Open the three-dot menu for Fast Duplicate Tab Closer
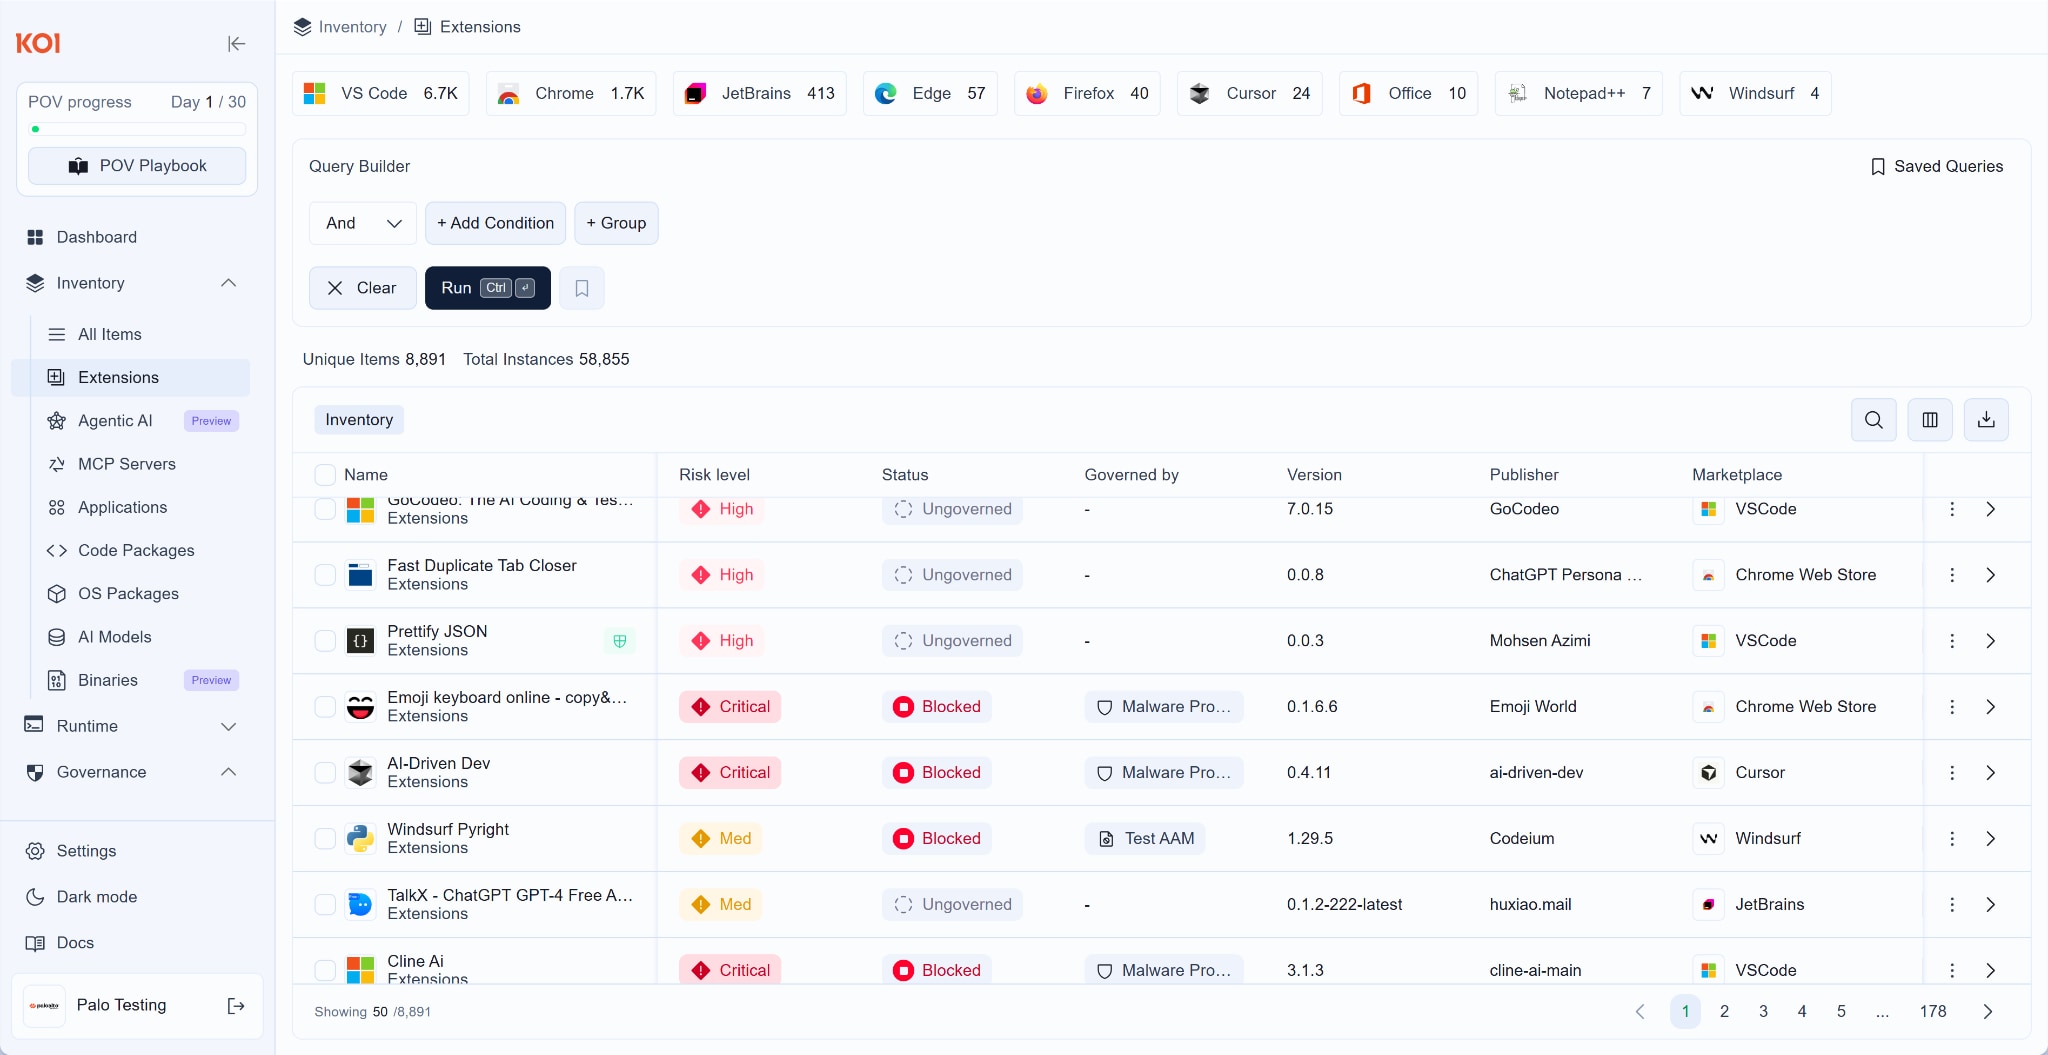Screen dimensions: 2048x1055 coord(1952,575)
